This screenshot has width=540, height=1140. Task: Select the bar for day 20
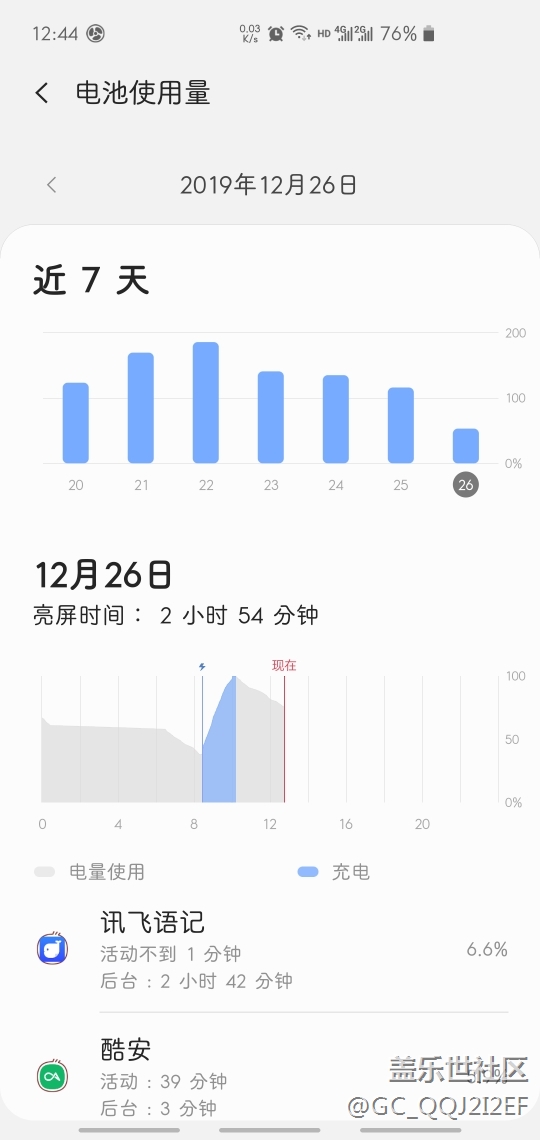[76, 422]
